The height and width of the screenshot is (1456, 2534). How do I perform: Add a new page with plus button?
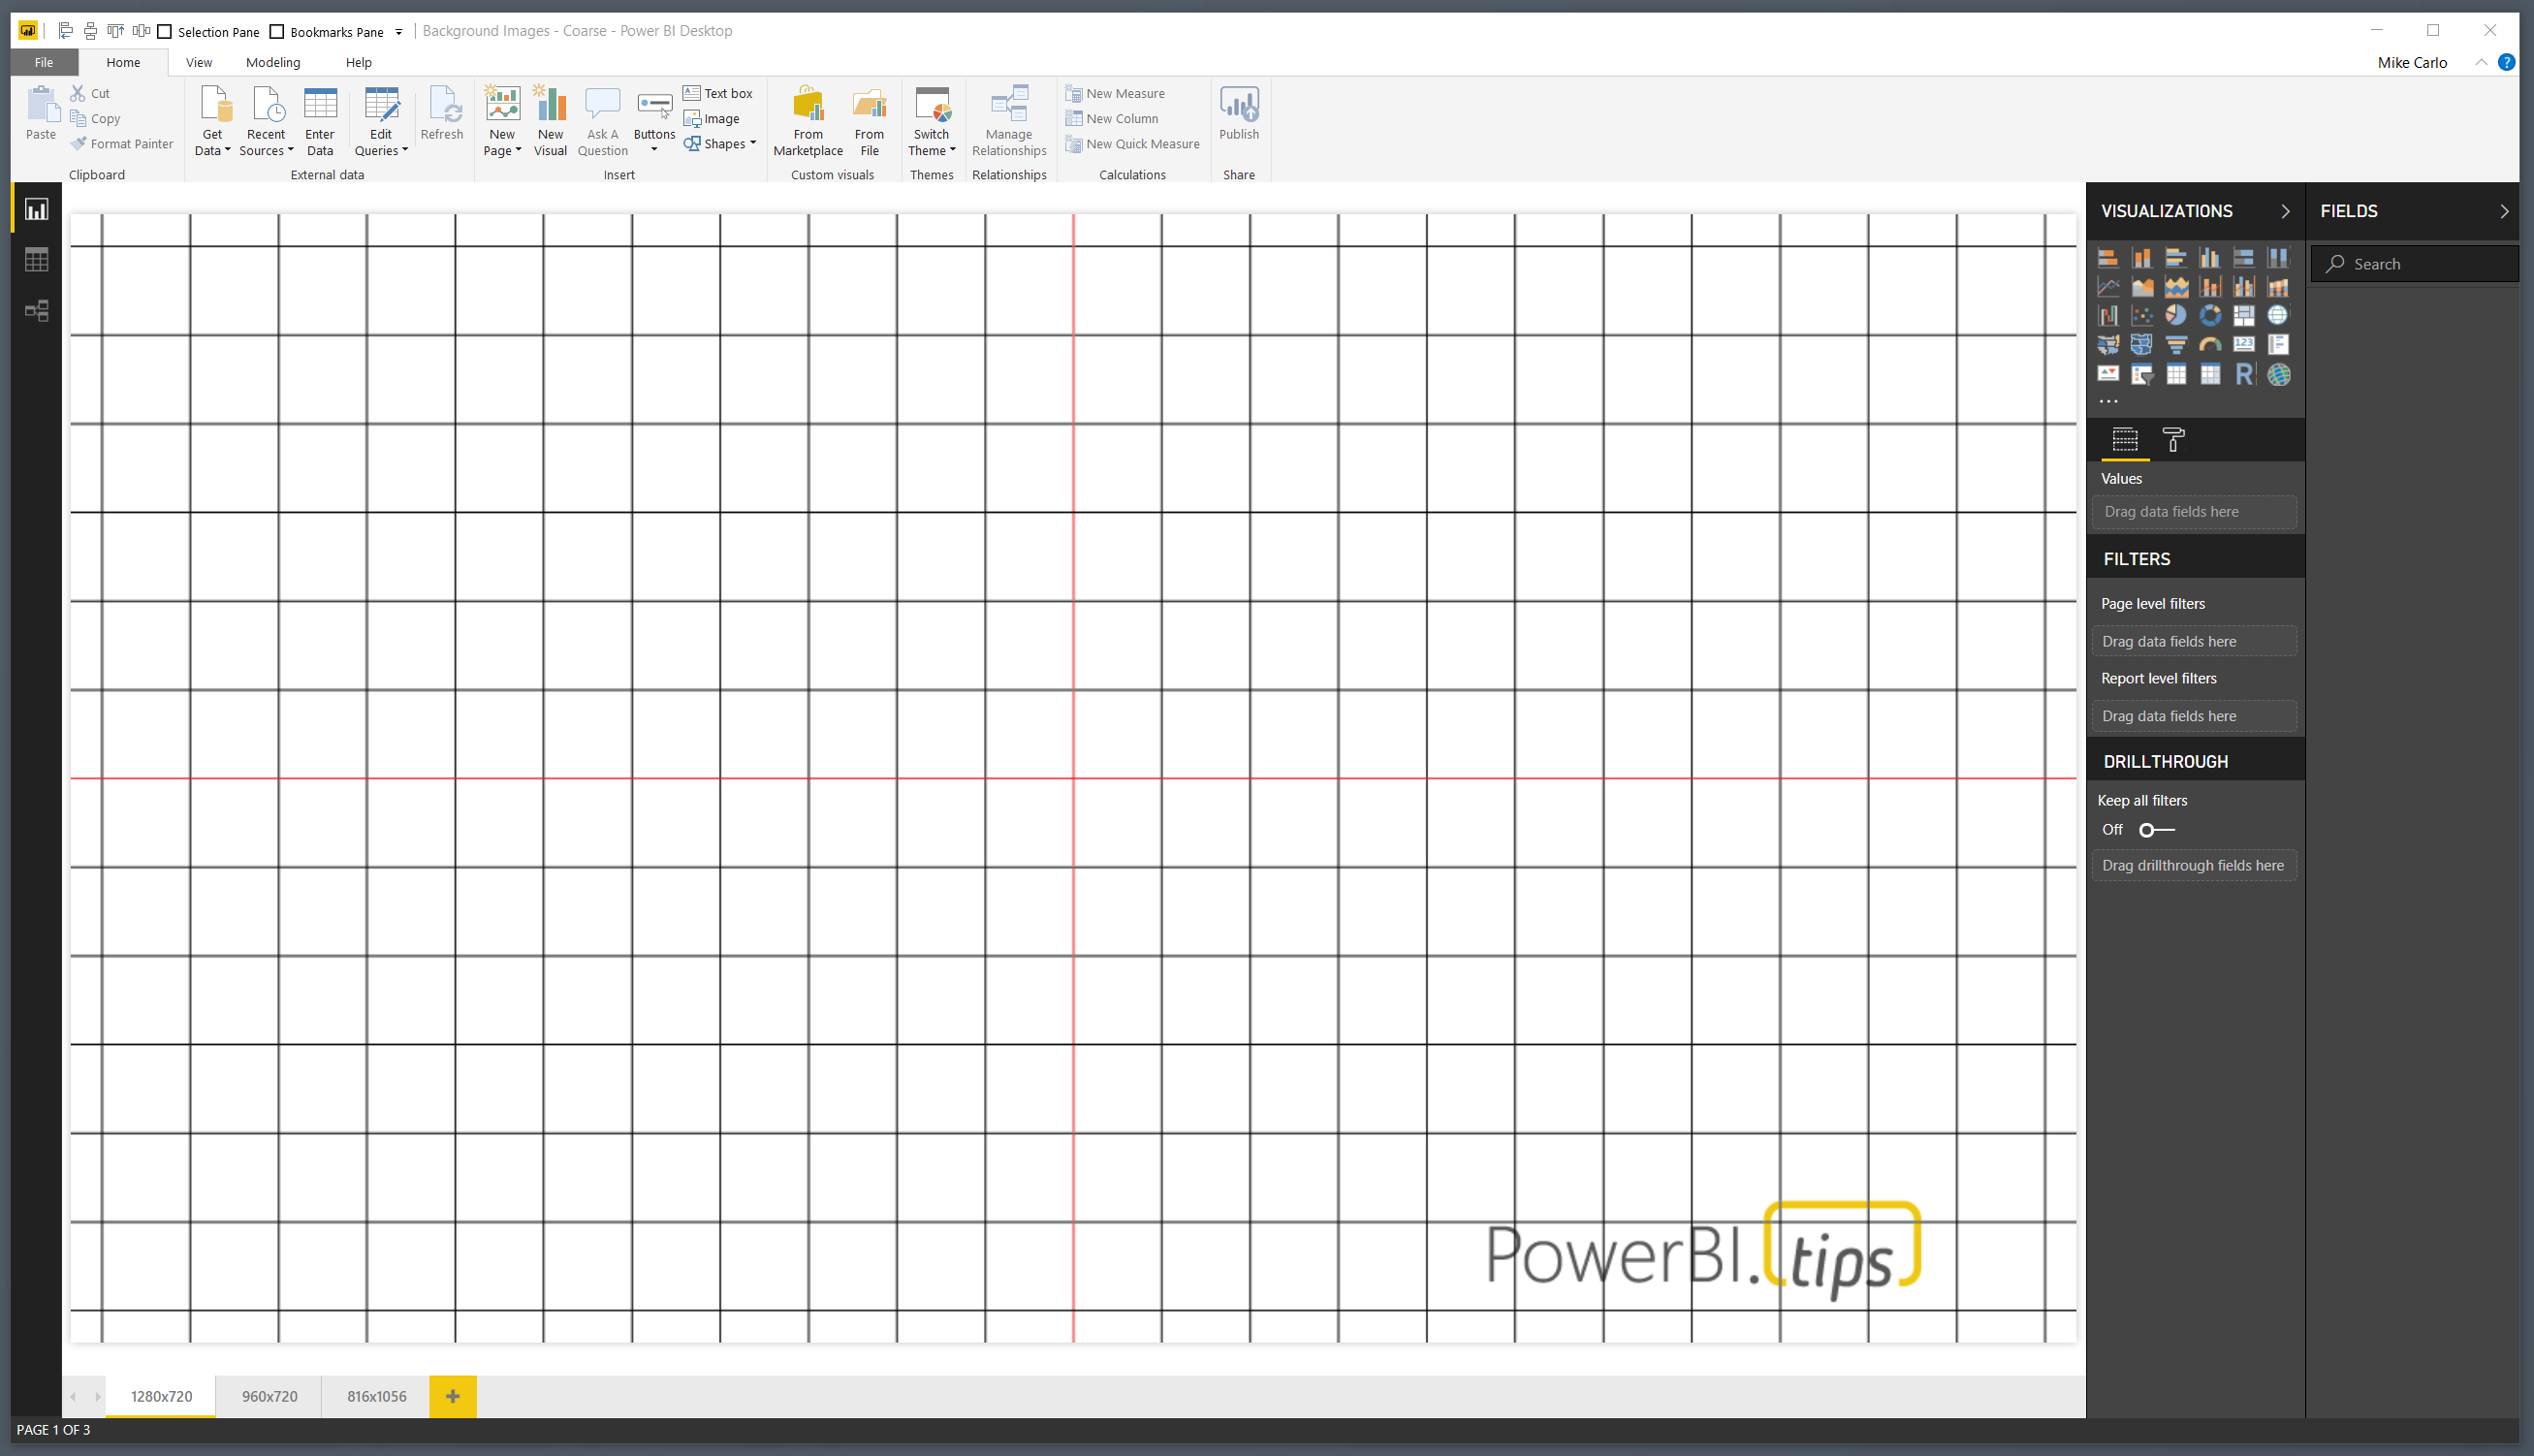(x=452, y=1396)
